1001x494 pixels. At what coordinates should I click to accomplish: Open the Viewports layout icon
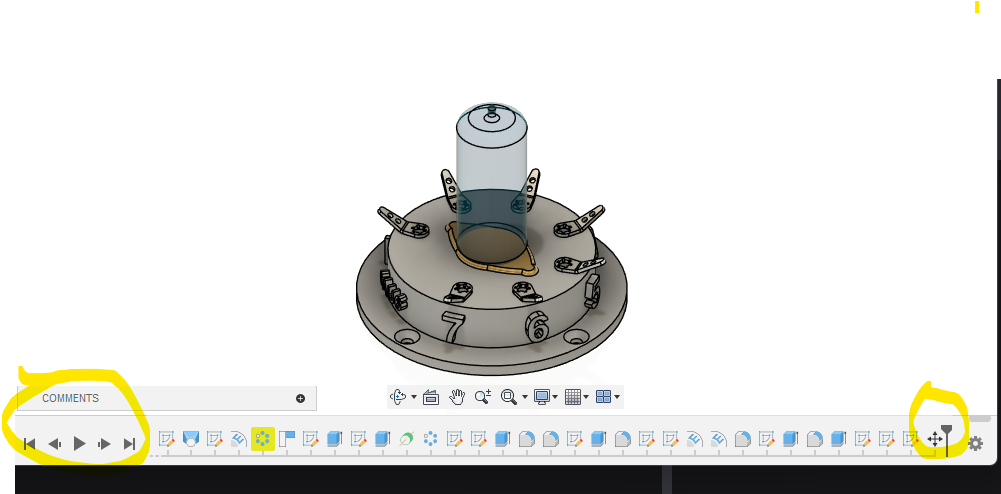coord(603,397)
